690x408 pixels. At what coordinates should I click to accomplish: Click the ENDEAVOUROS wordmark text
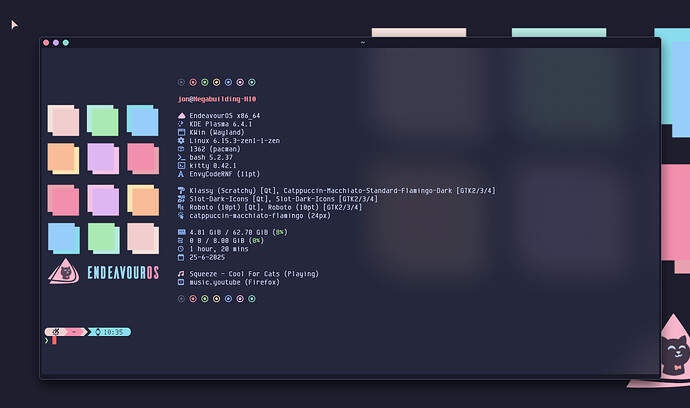[122, 274]
